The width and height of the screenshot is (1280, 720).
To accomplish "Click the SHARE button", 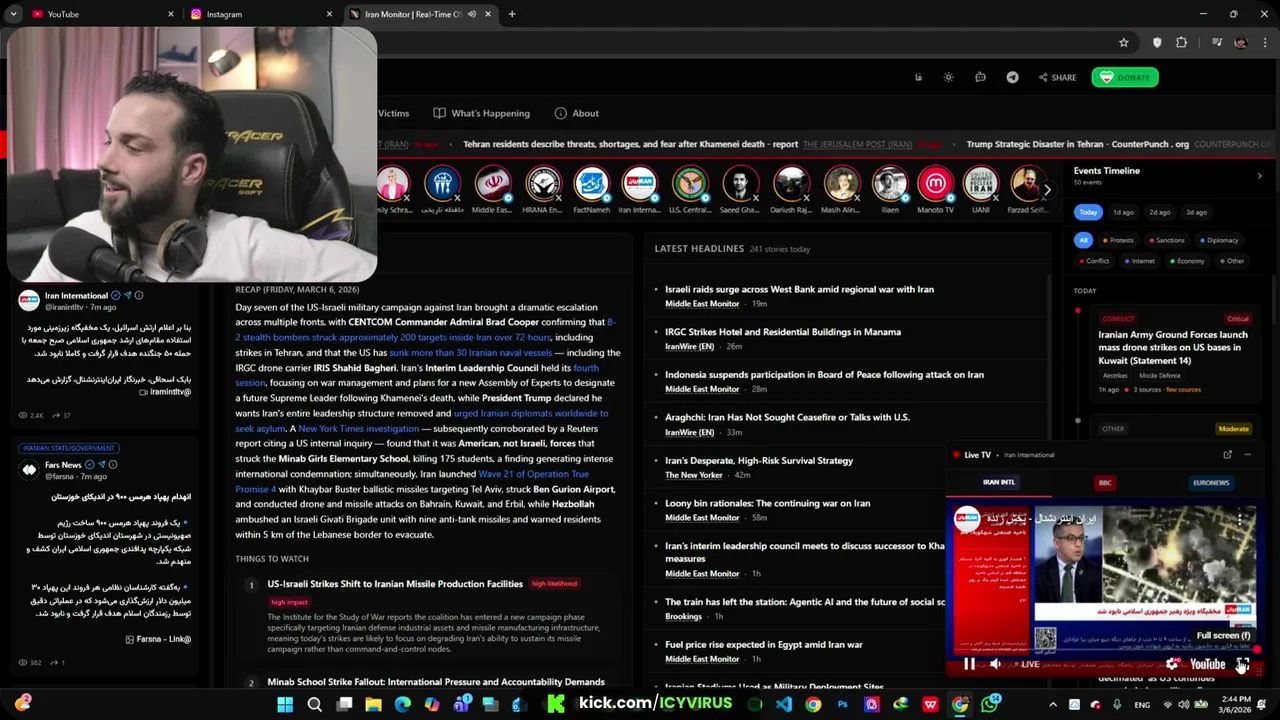I will [1057, 77].
